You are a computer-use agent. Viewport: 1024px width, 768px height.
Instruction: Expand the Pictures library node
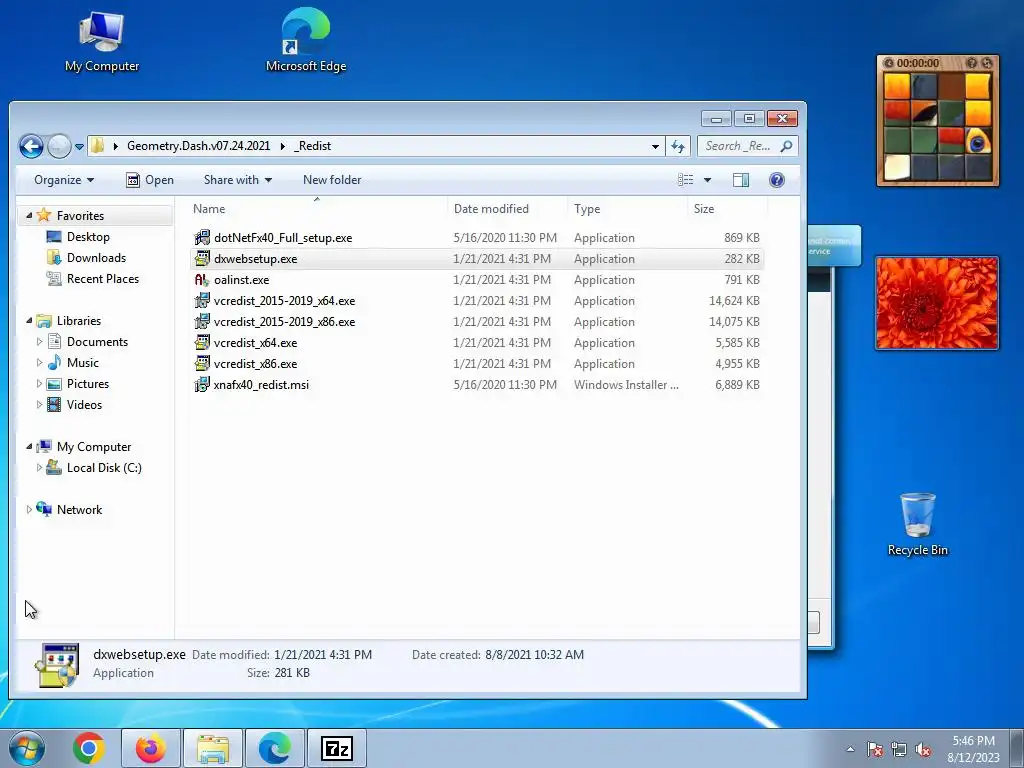point(39,383)
